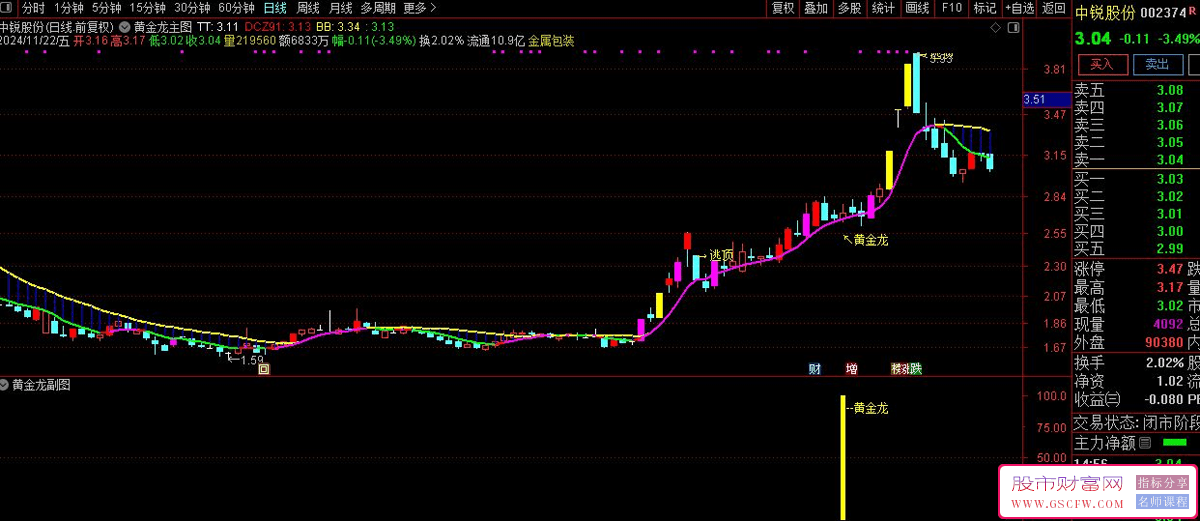Viewport: 1200px width, 521px height.
Task: Click the 卖出 sell button
Action: [1157, 64]
